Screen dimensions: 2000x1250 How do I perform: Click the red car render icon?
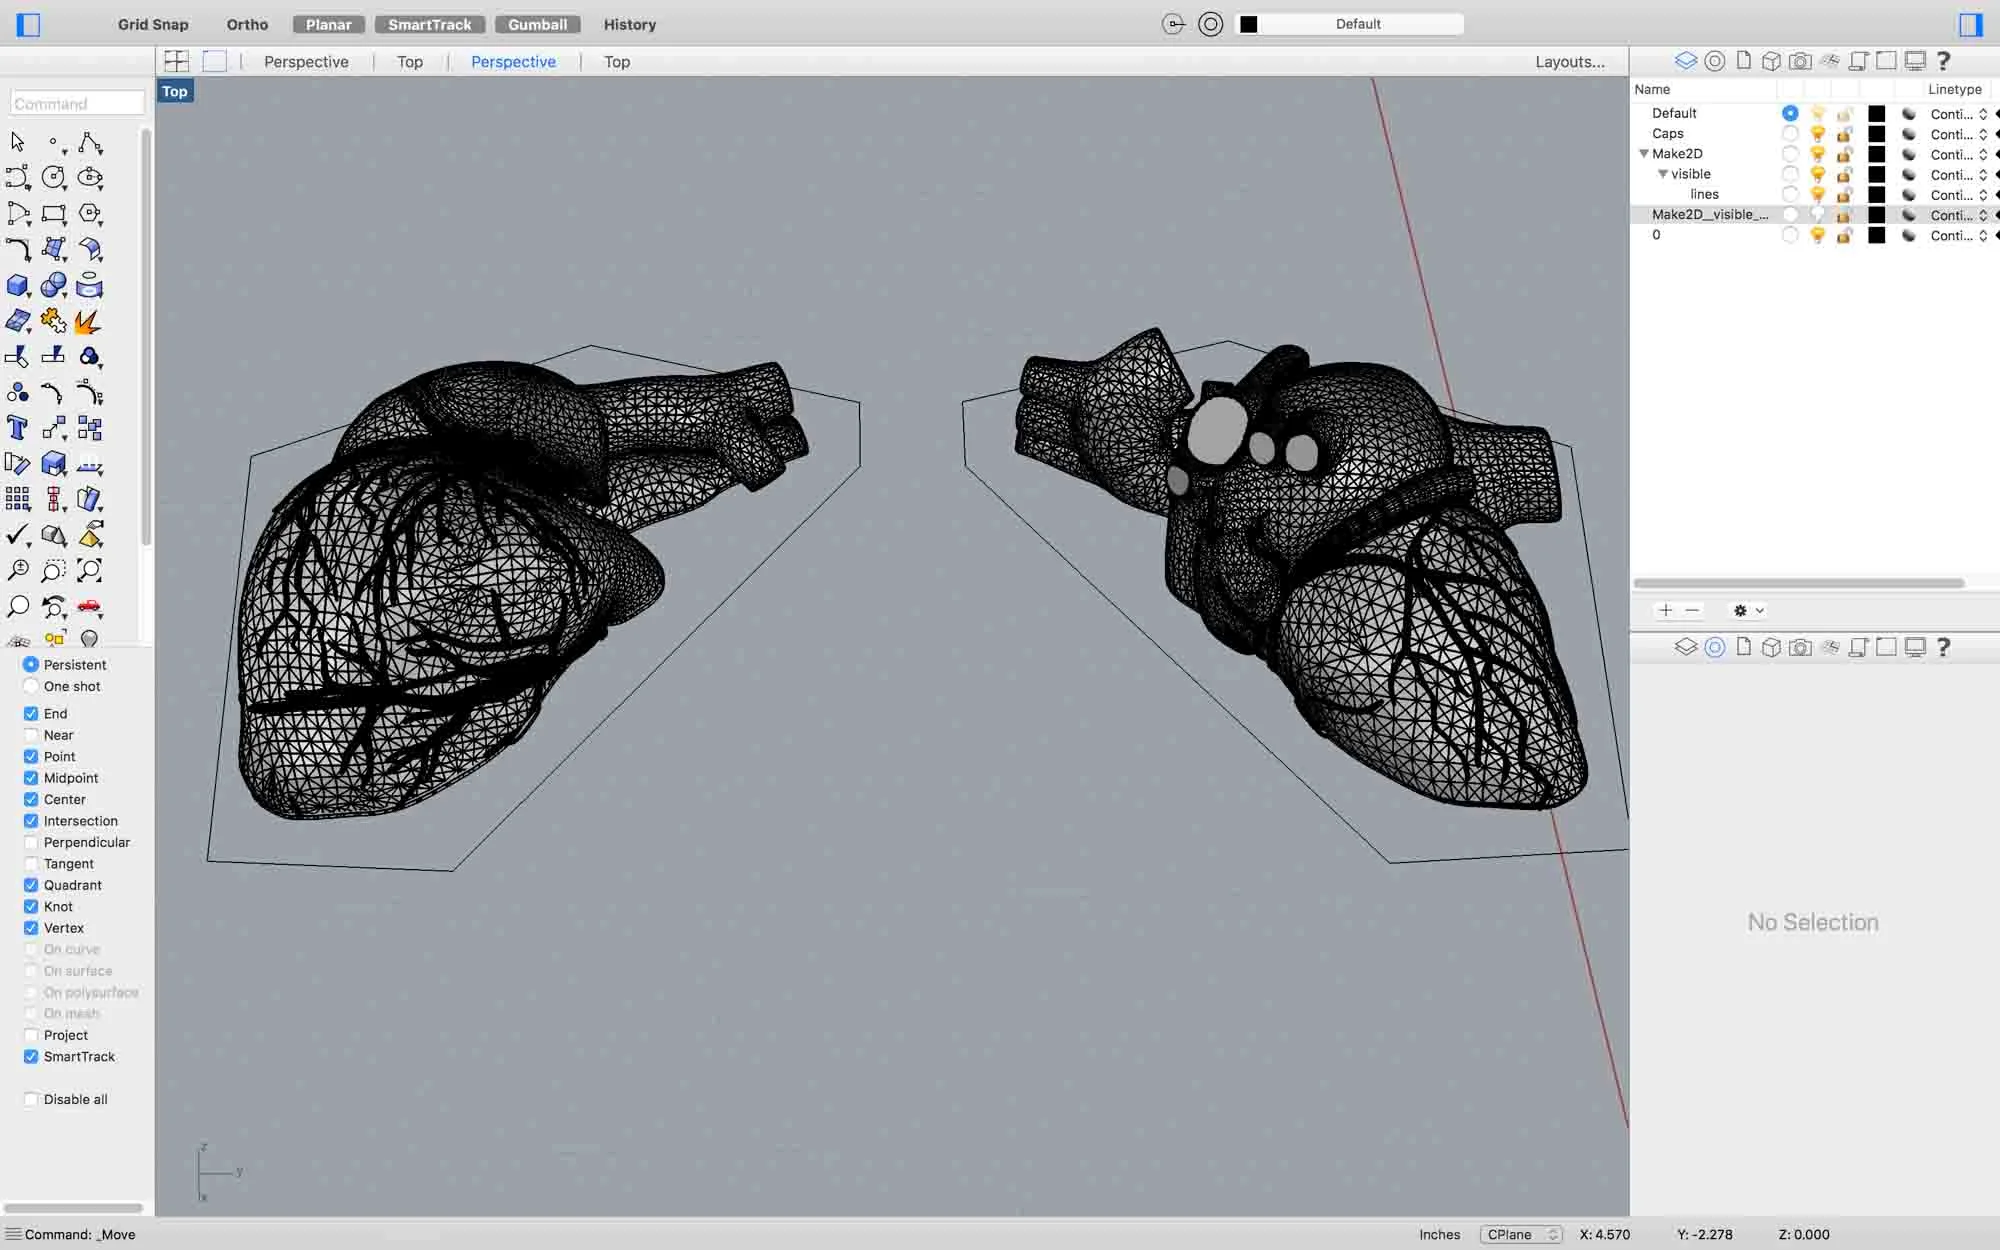click(89, 606)
